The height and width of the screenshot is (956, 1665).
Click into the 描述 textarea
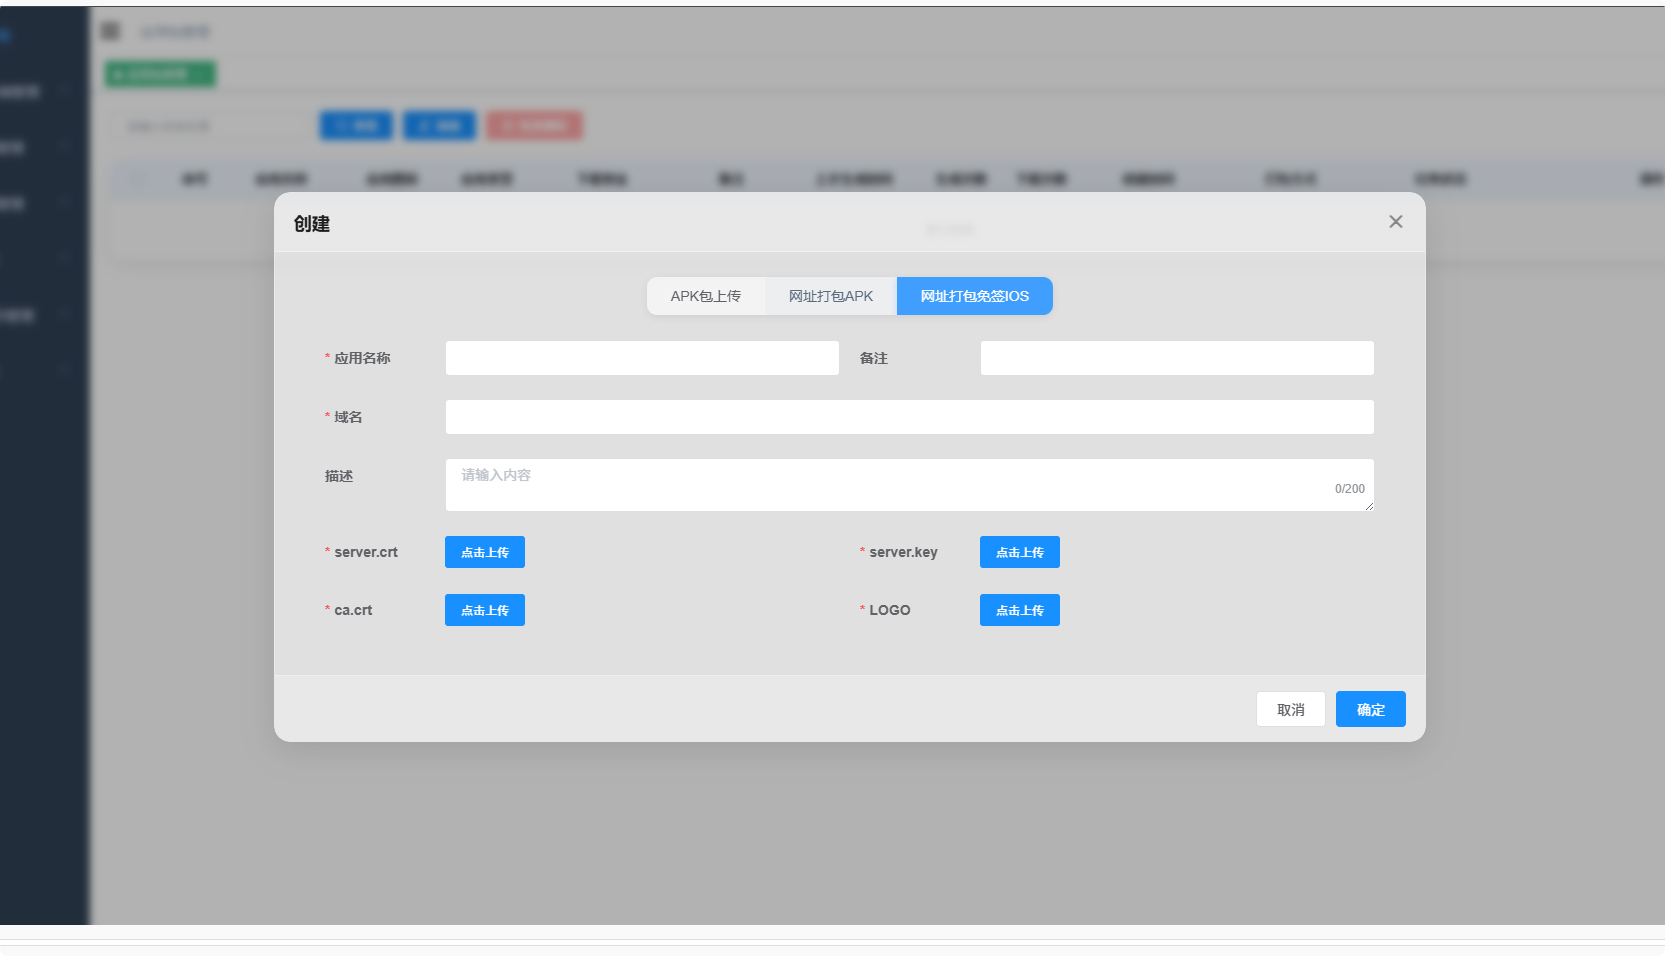909,485
